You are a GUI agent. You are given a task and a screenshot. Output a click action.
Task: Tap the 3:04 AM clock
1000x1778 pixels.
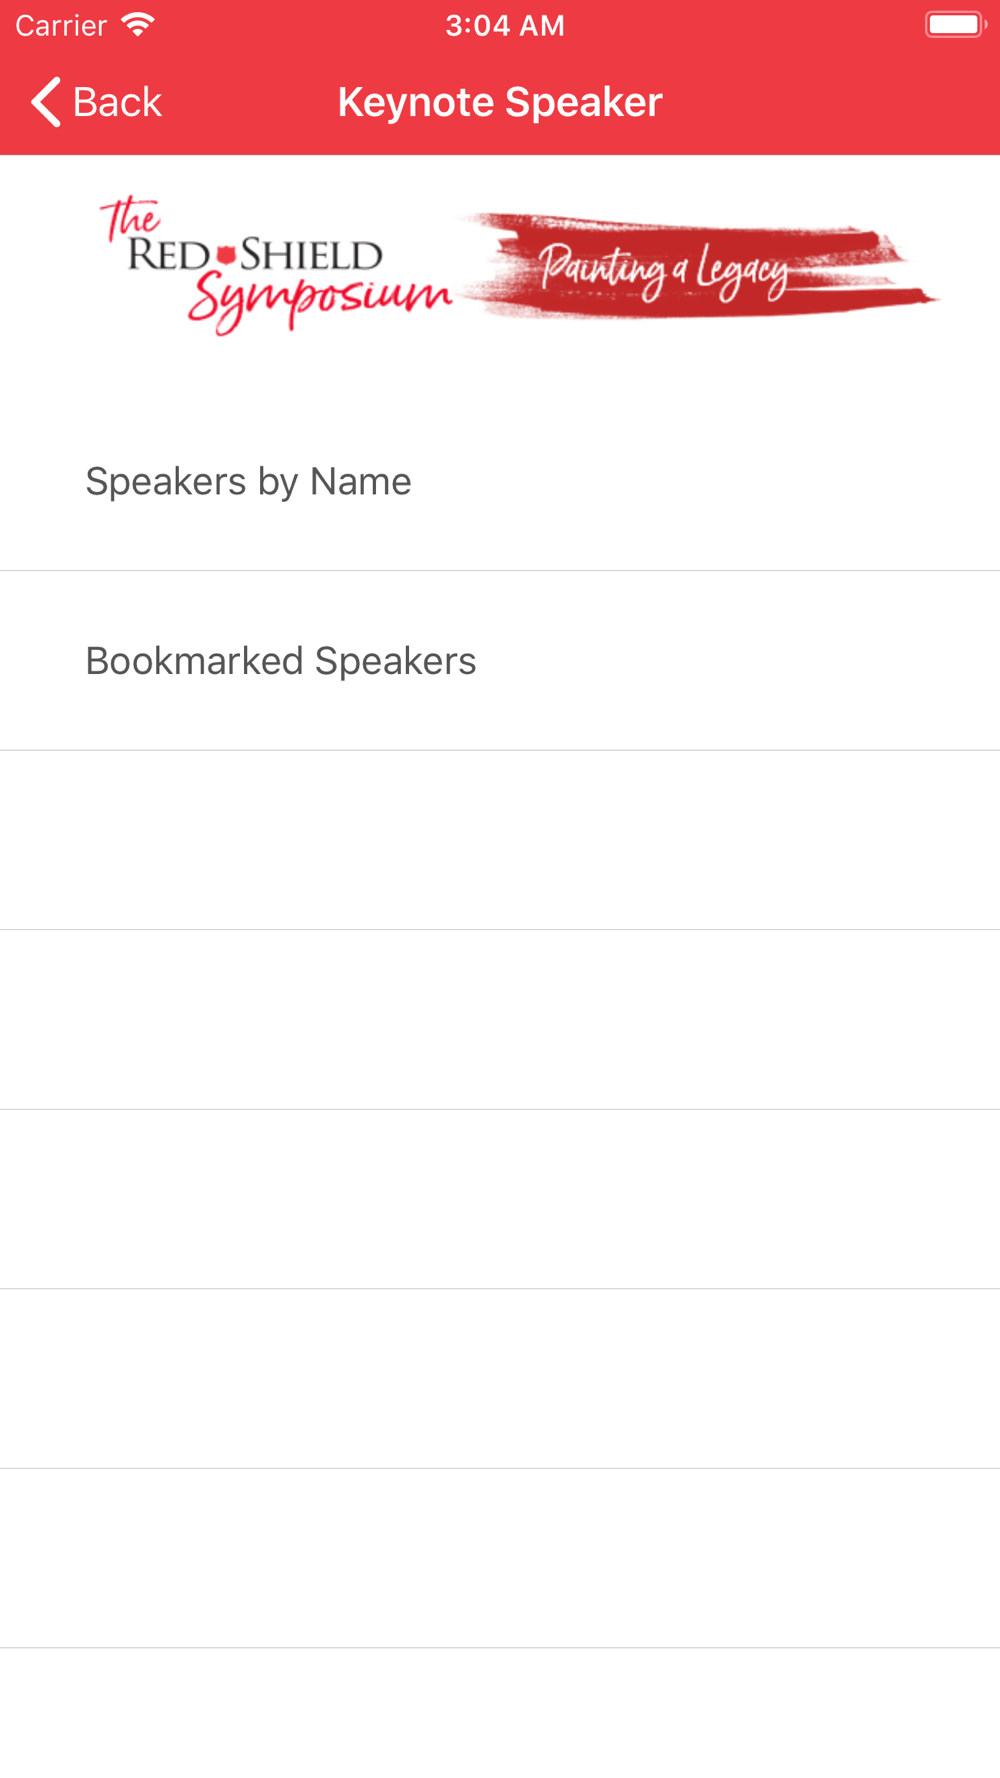point(505,25)
